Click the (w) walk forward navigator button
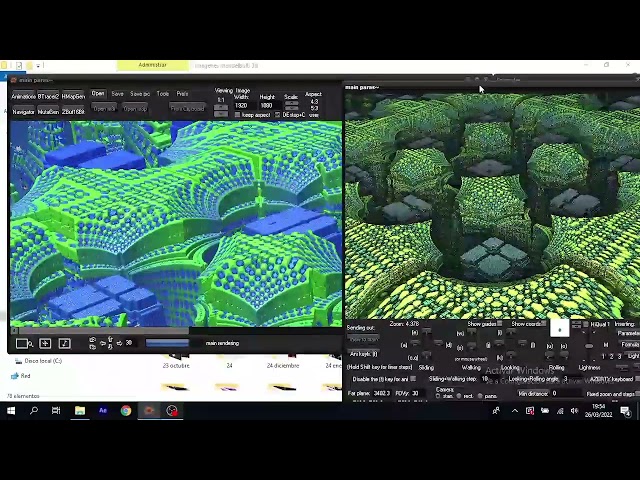 click(471, 333)
